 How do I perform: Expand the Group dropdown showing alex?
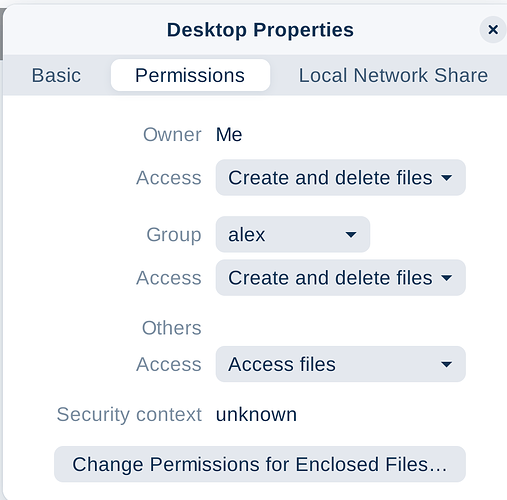tap(293, 234)
